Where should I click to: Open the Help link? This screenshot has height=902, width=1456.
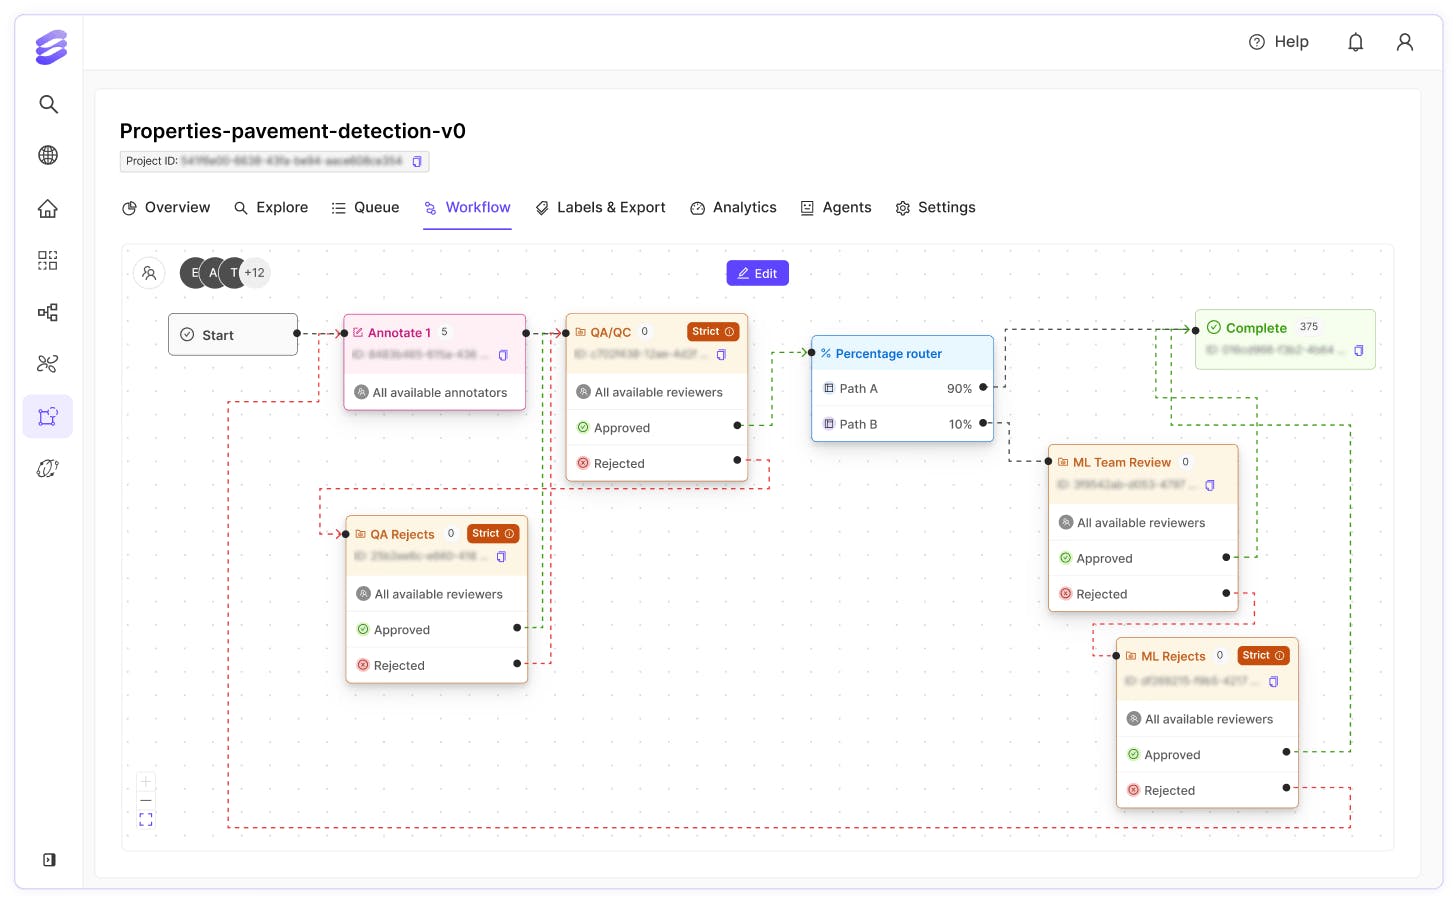(1278, 42)
